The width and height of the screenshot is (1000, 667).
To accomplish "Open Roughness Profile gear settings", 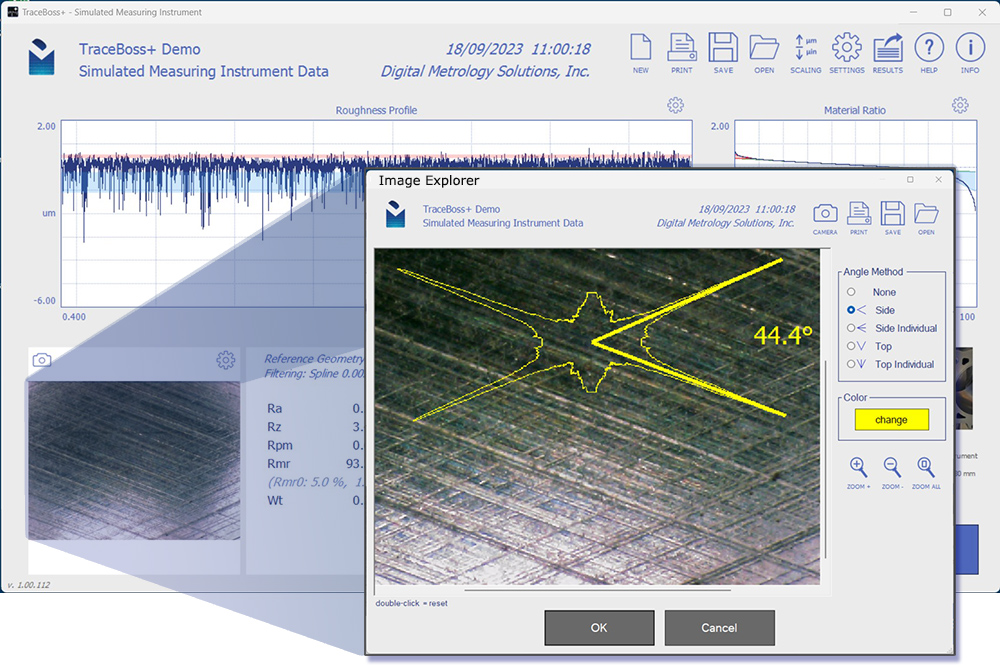I will pos(675,105).
